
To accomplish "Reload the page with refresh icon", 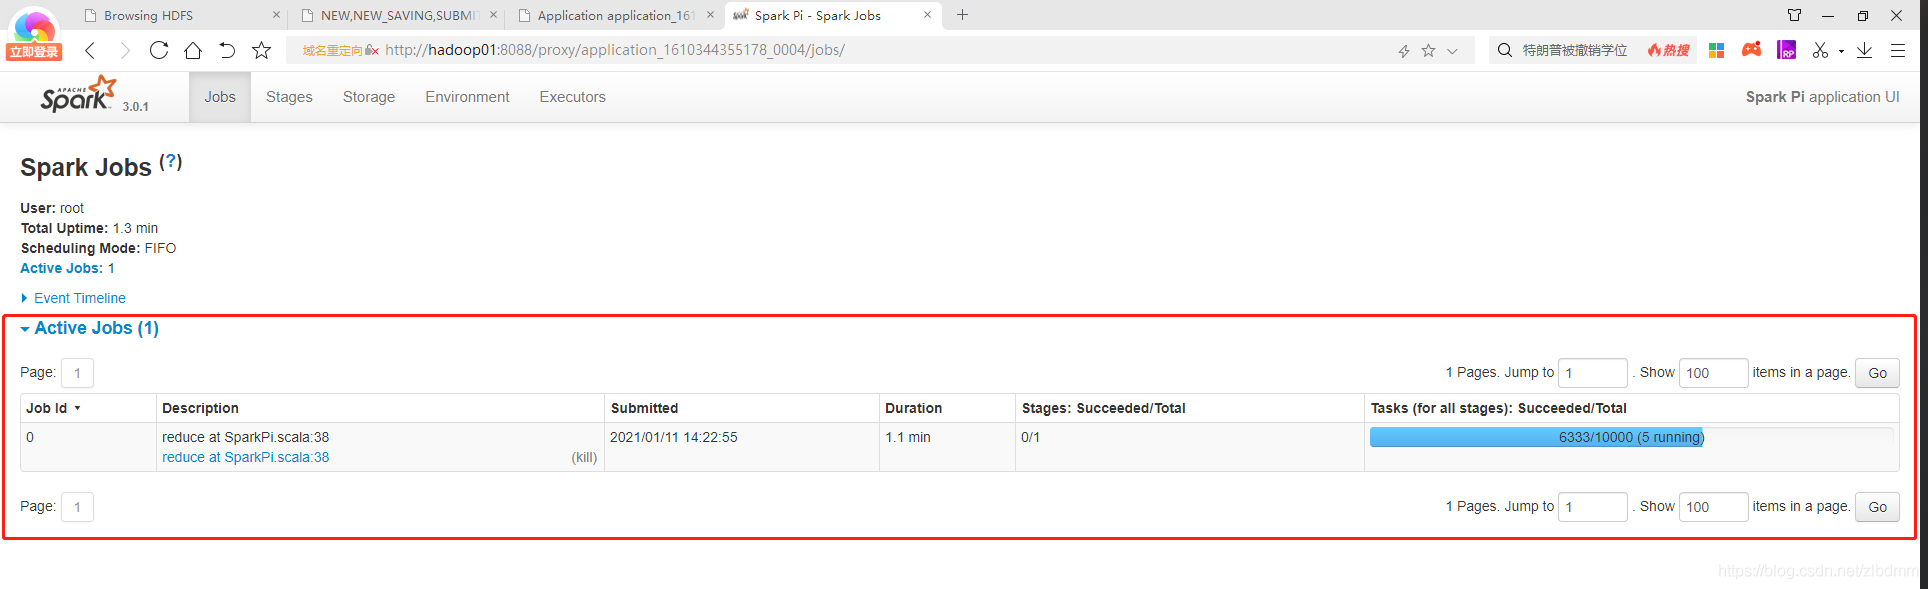I will [159, 50].
